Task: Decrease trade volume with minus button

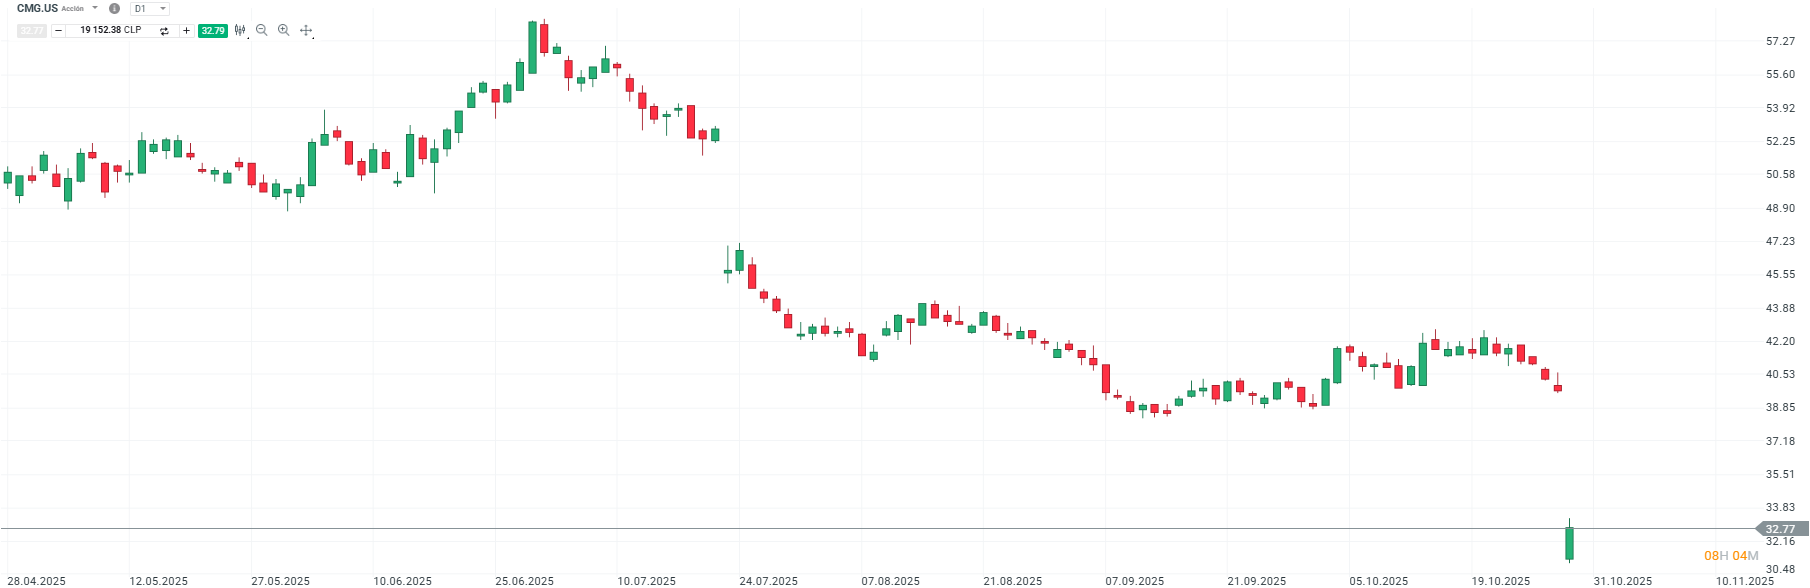Action: tap(58, 31)
